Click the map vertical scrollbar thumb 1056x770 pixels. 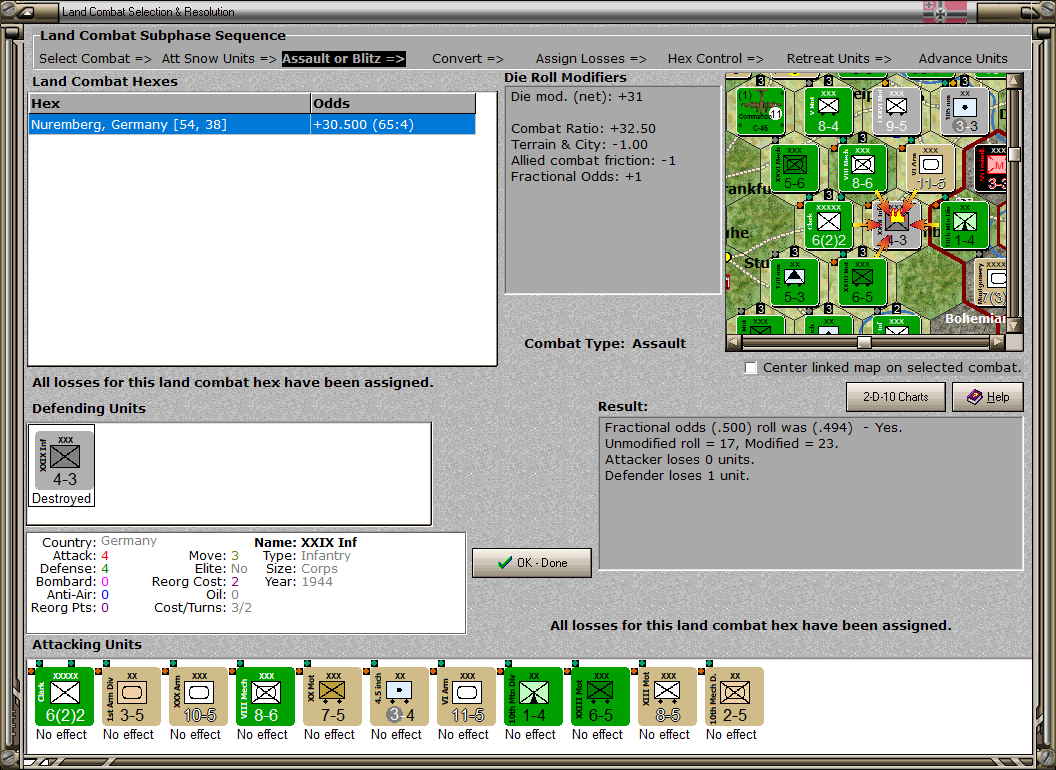1014,154
